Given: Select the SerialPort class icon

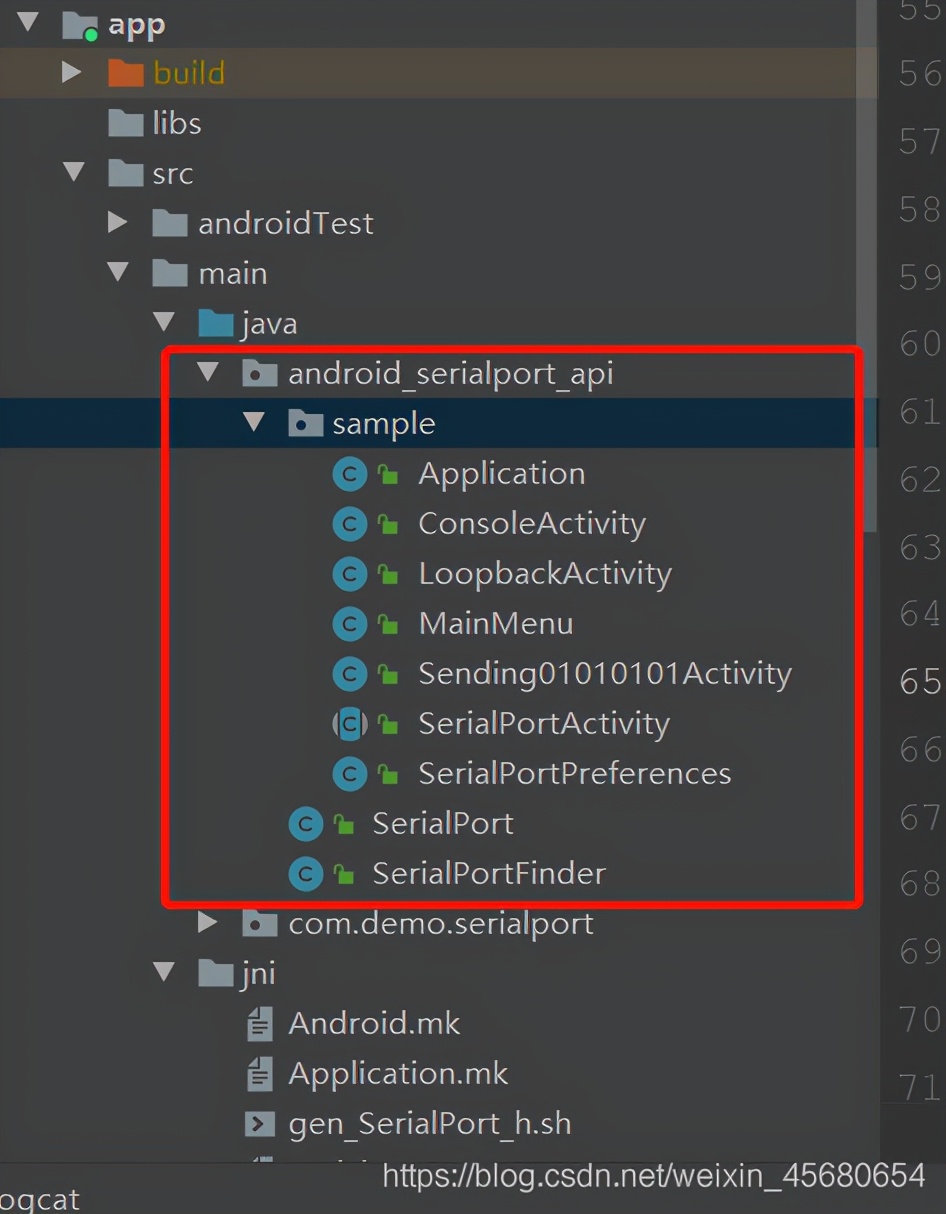Looking at the screenshot, I should [x=305, y=823].
